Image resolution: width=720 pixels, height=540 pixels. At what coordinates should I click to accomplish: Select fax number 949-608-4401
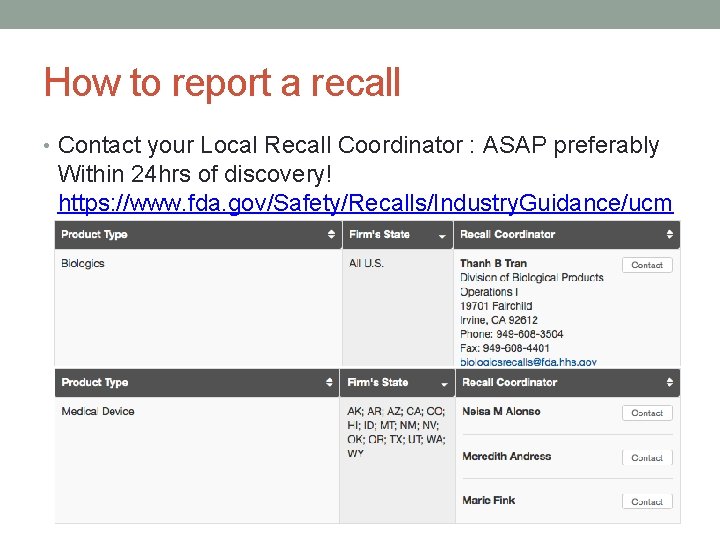tap(516, 348)
